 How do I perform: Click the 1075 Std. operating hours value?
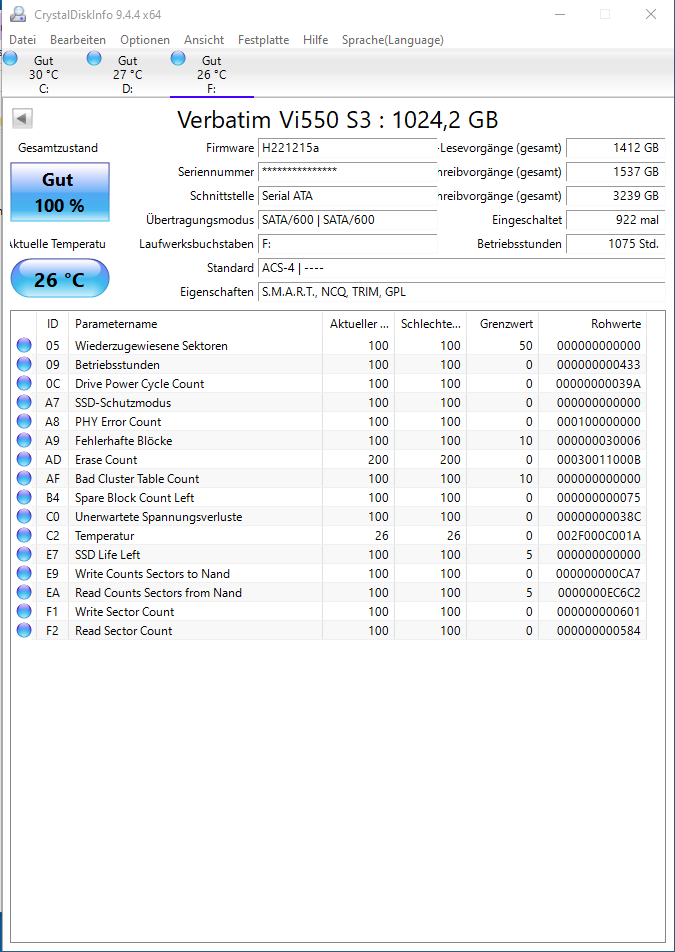[616, 244]
